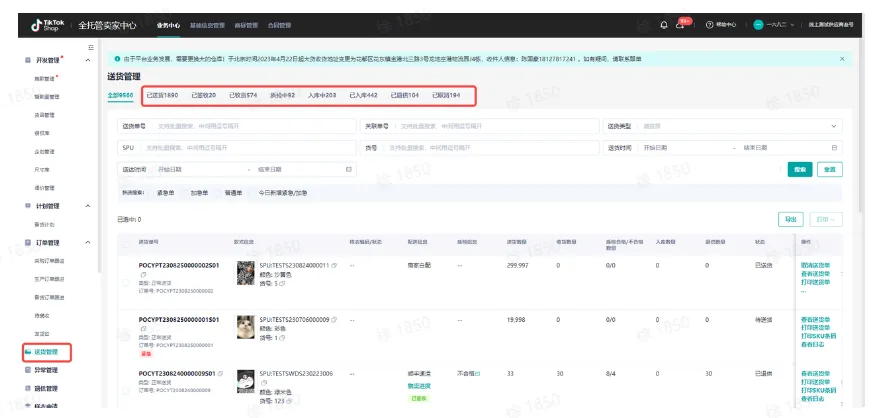Check the 今日新增紧急/加急 quick filter
This screenshot has height=418, width=873.
click(x=252, y=193)
